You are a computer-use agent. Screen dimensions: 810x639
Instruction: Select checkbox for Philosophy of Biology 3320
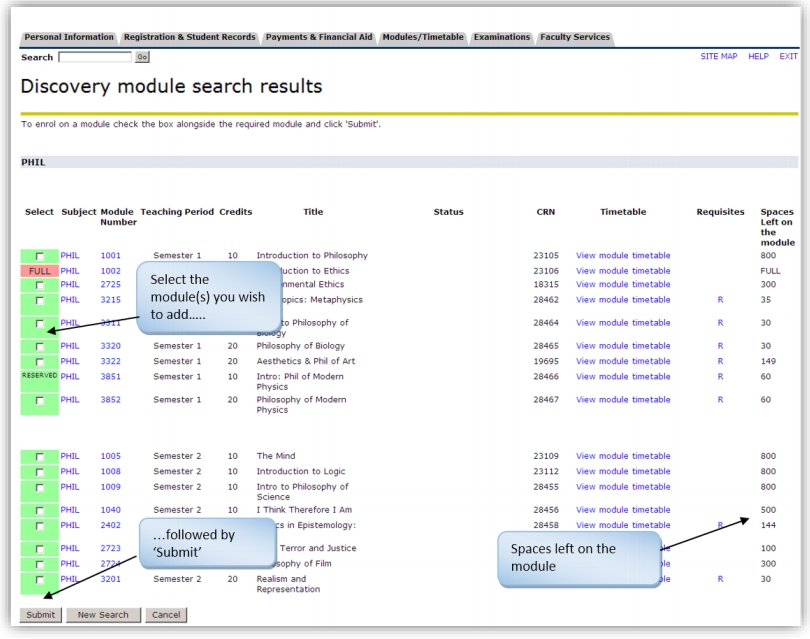click(40, 347)
